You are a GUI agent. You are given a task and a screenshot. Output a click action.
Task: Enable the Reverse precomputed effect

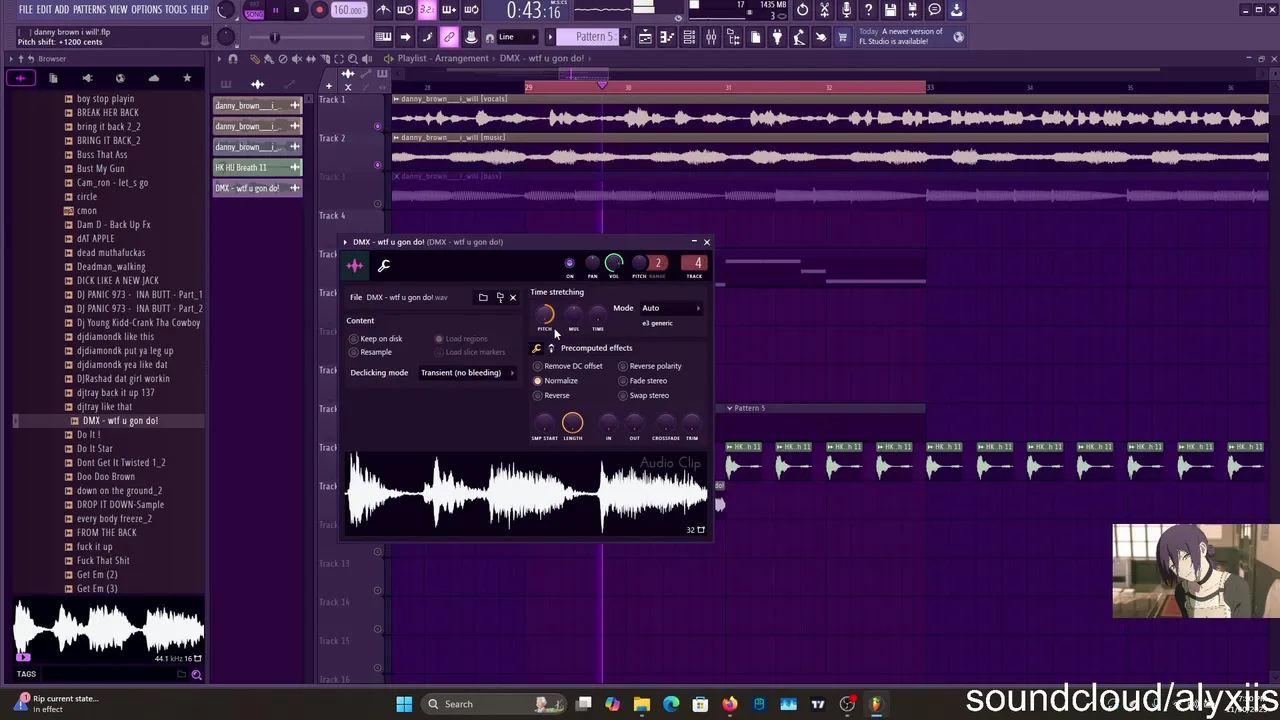(552, 395)
